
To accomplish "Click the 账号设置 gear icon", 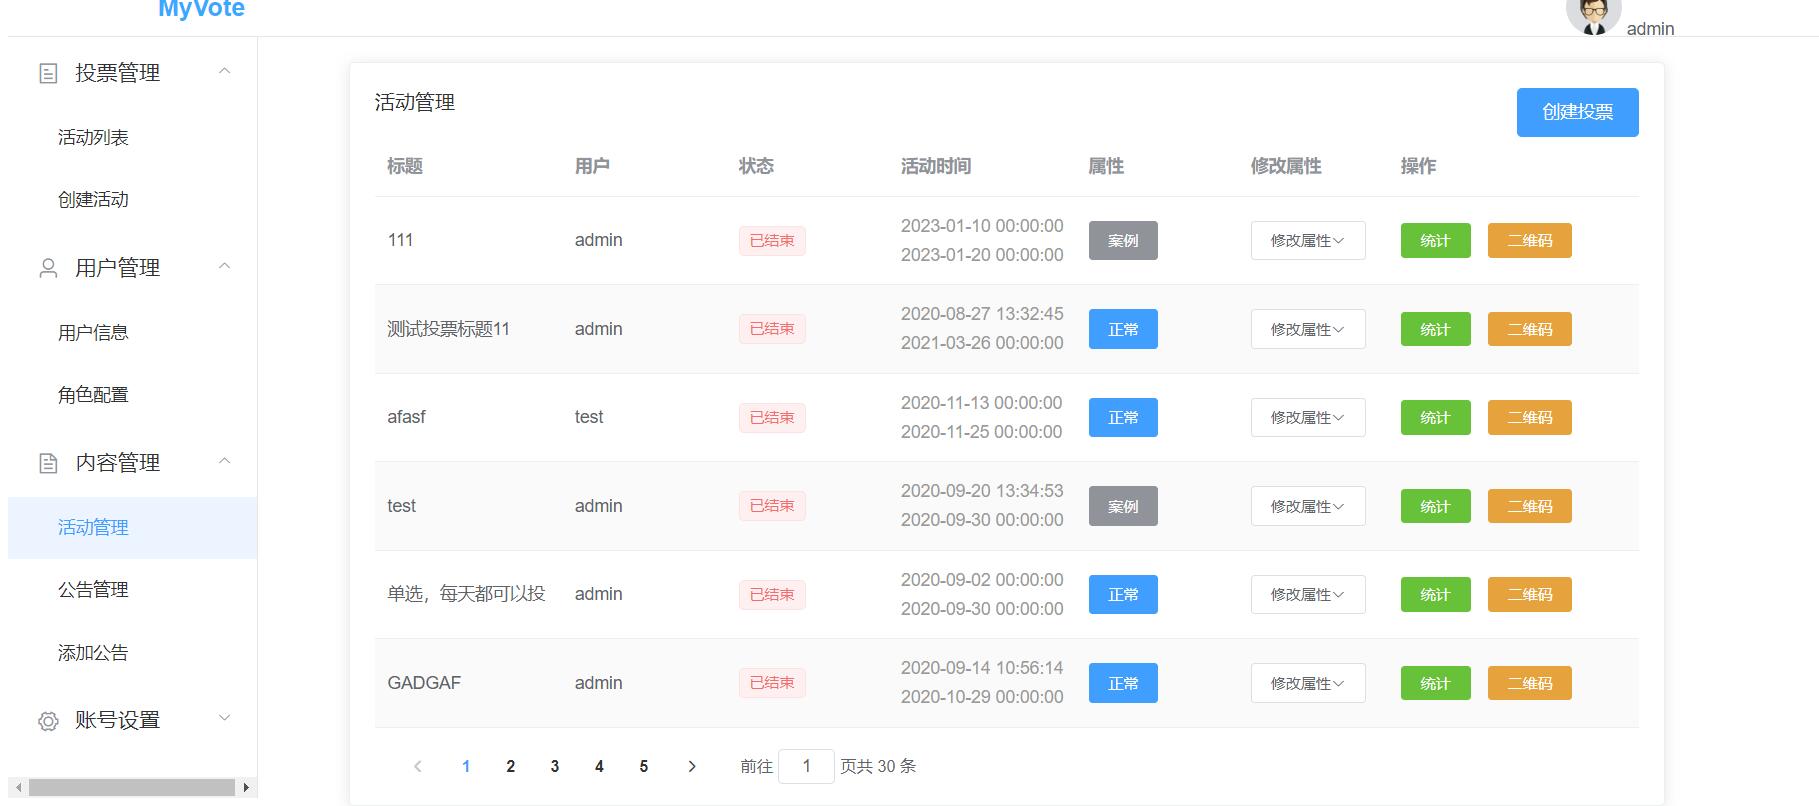I will pyautogui.click(x=48, y=721).
